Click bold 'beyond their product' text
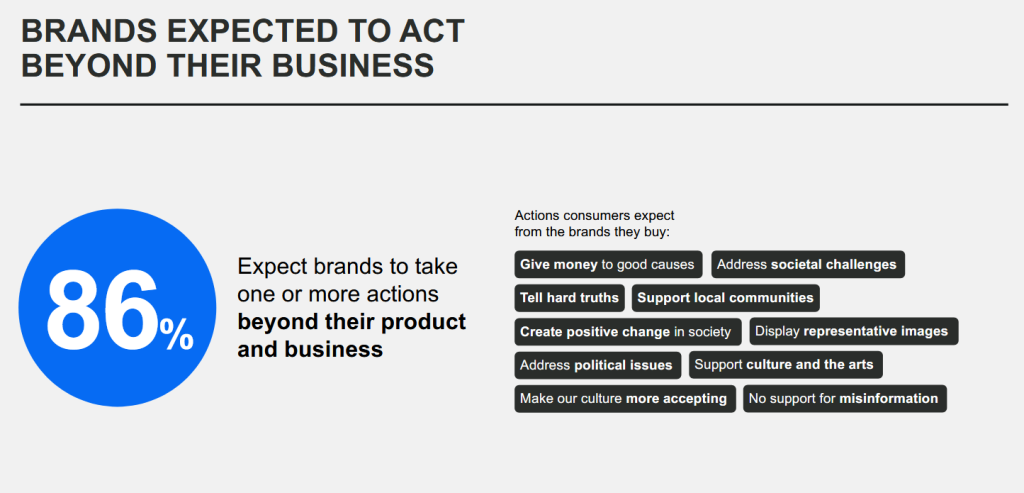1024x493 pixels. [x=352, y=322]
